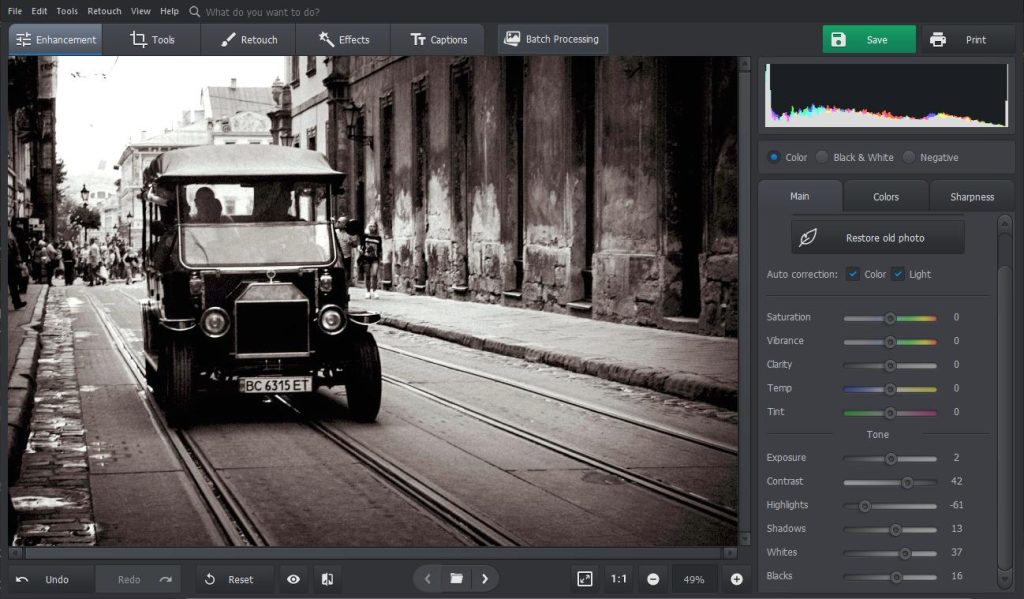Open the folder to browse photos
The image size is (1024, 599).
[457, 578]
